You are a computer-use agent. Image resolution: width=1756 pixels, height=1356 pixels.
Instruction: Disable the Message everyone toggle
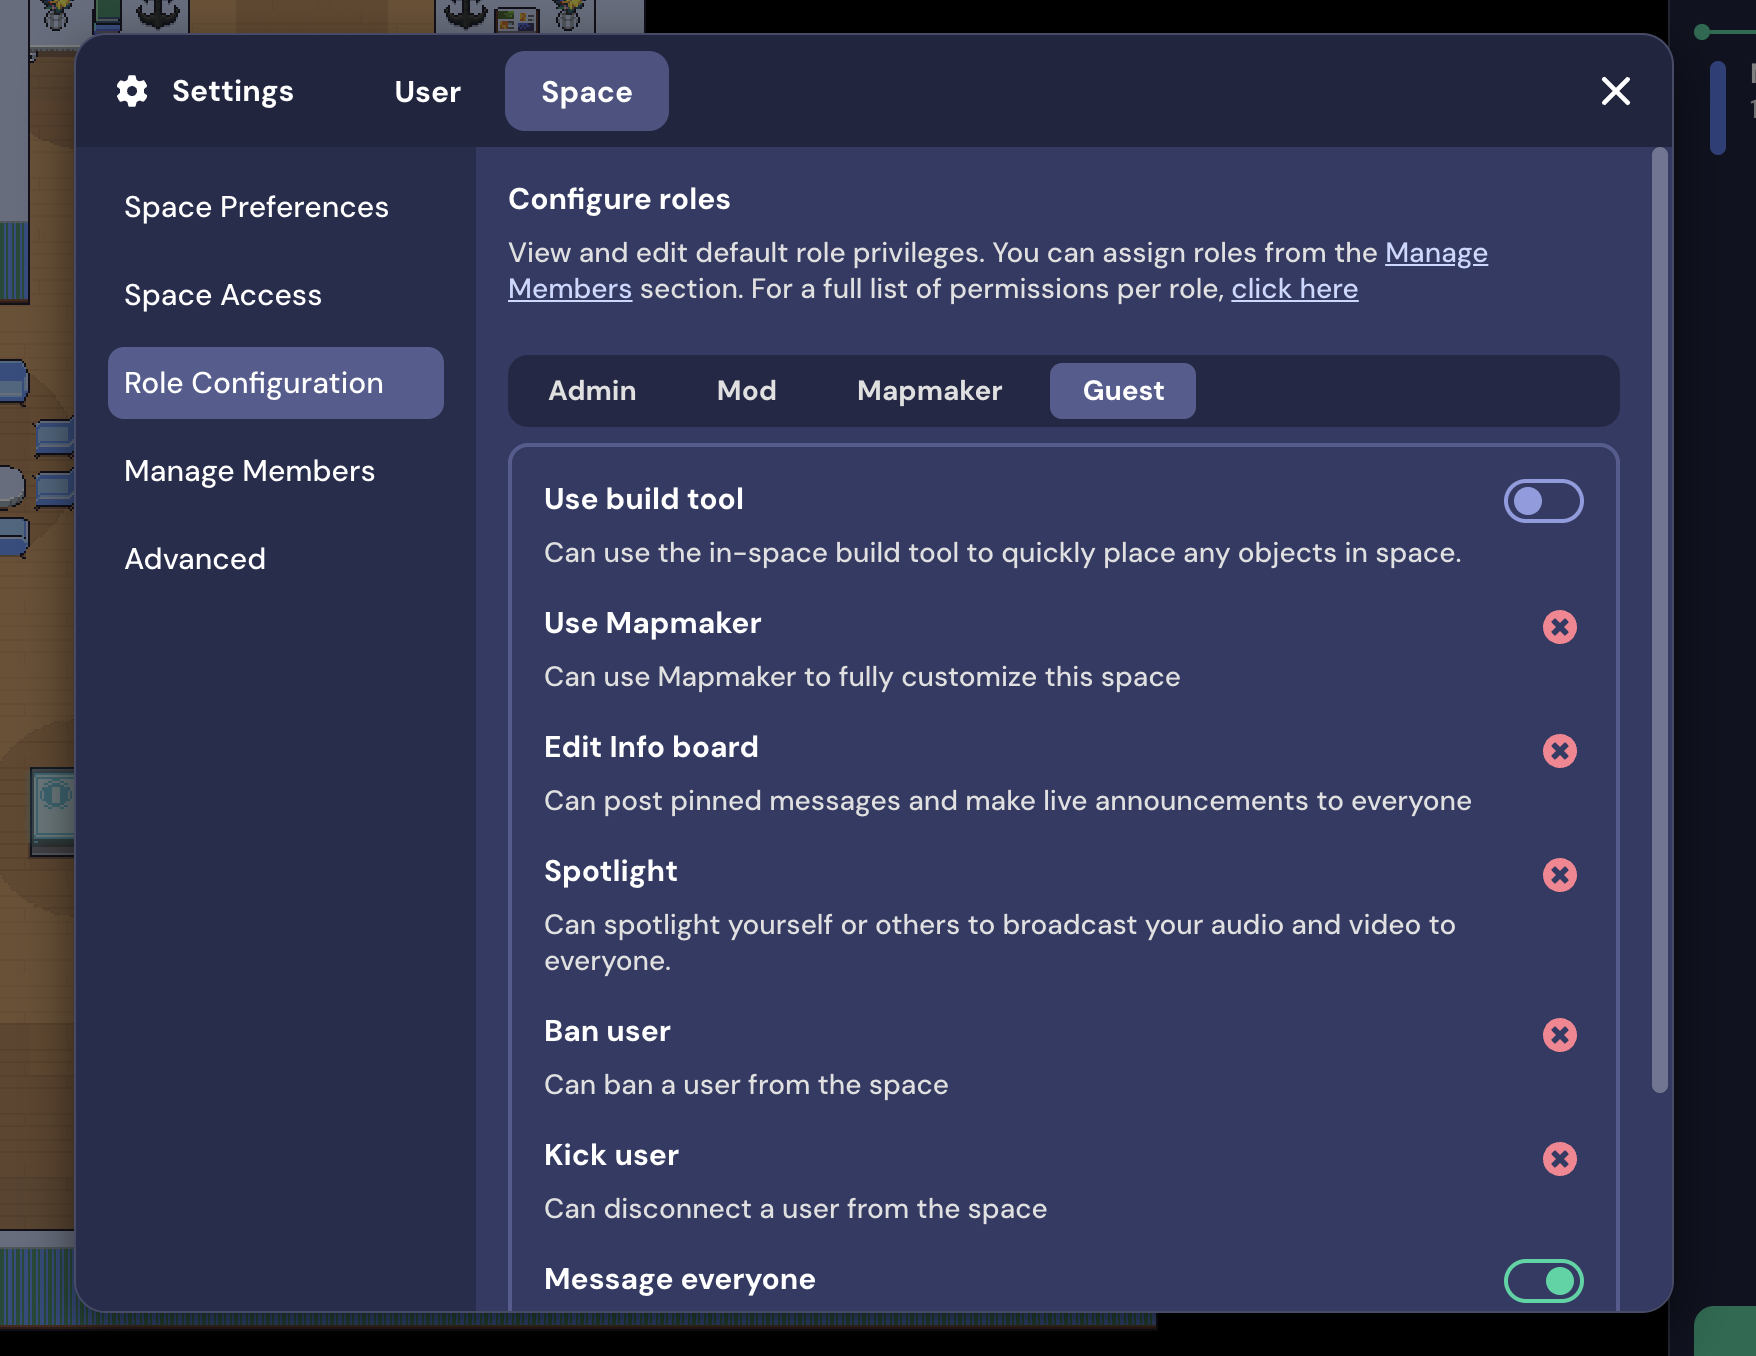[1543, 1281]
